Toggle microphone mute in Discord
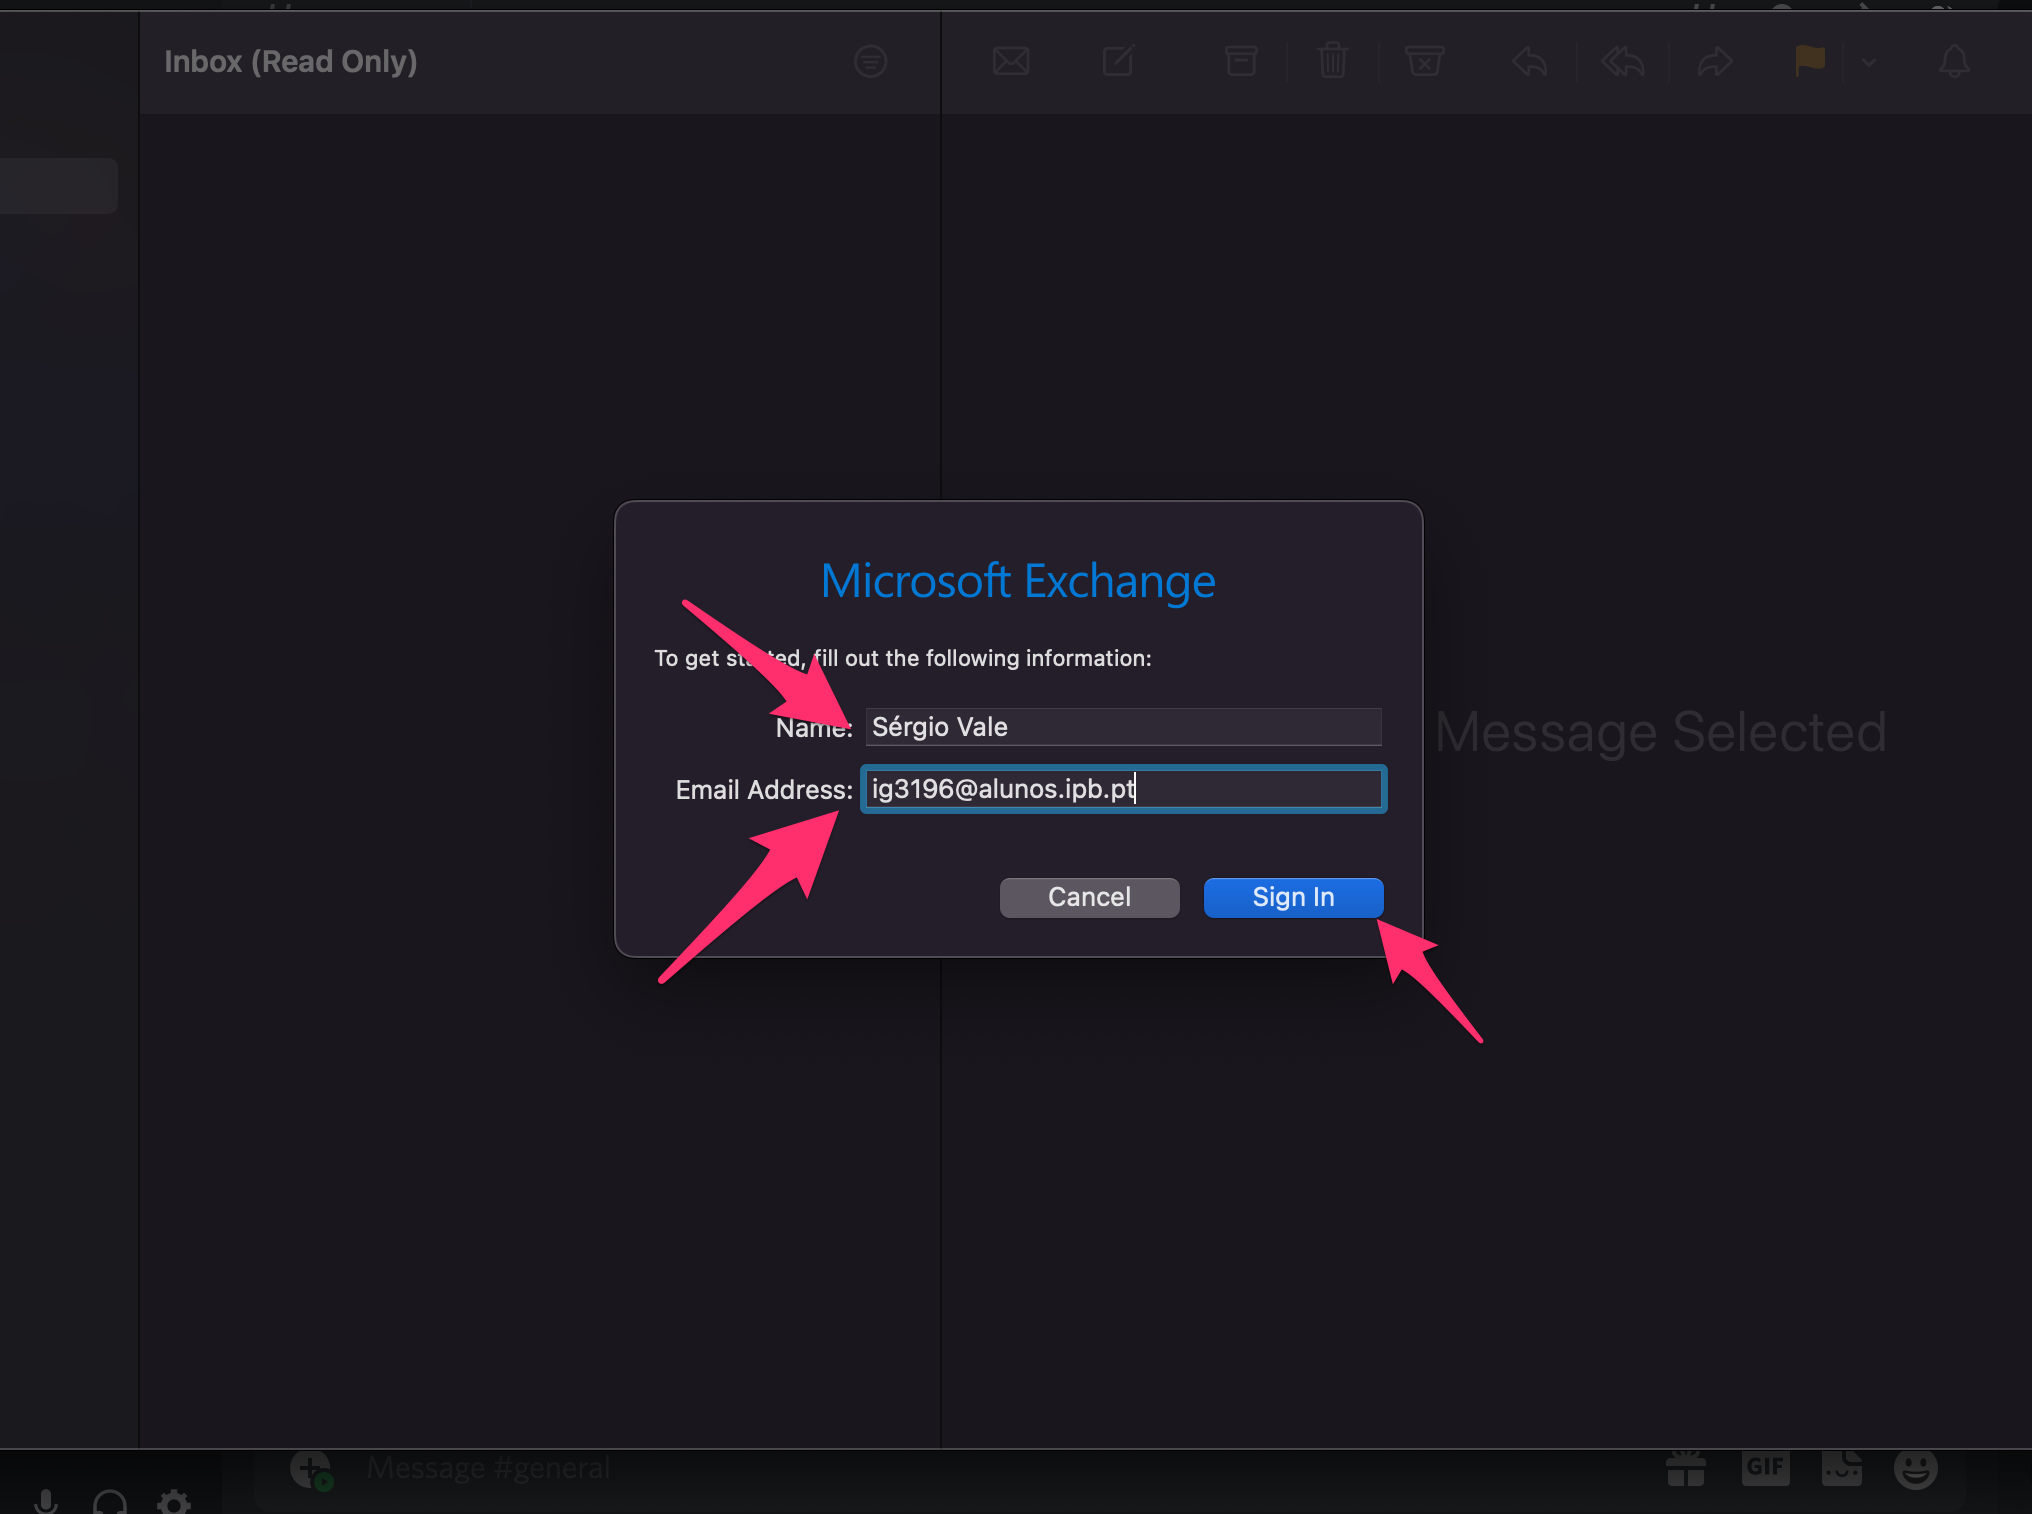The image size is (2032, 1514). [46, 1500]
